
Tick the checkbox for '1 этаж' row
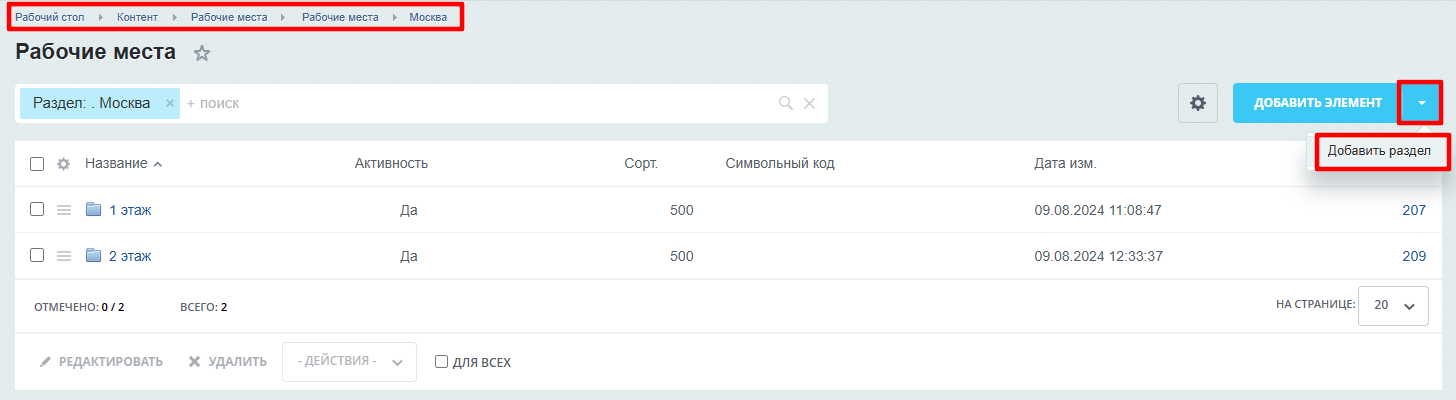tap(37, 210)
